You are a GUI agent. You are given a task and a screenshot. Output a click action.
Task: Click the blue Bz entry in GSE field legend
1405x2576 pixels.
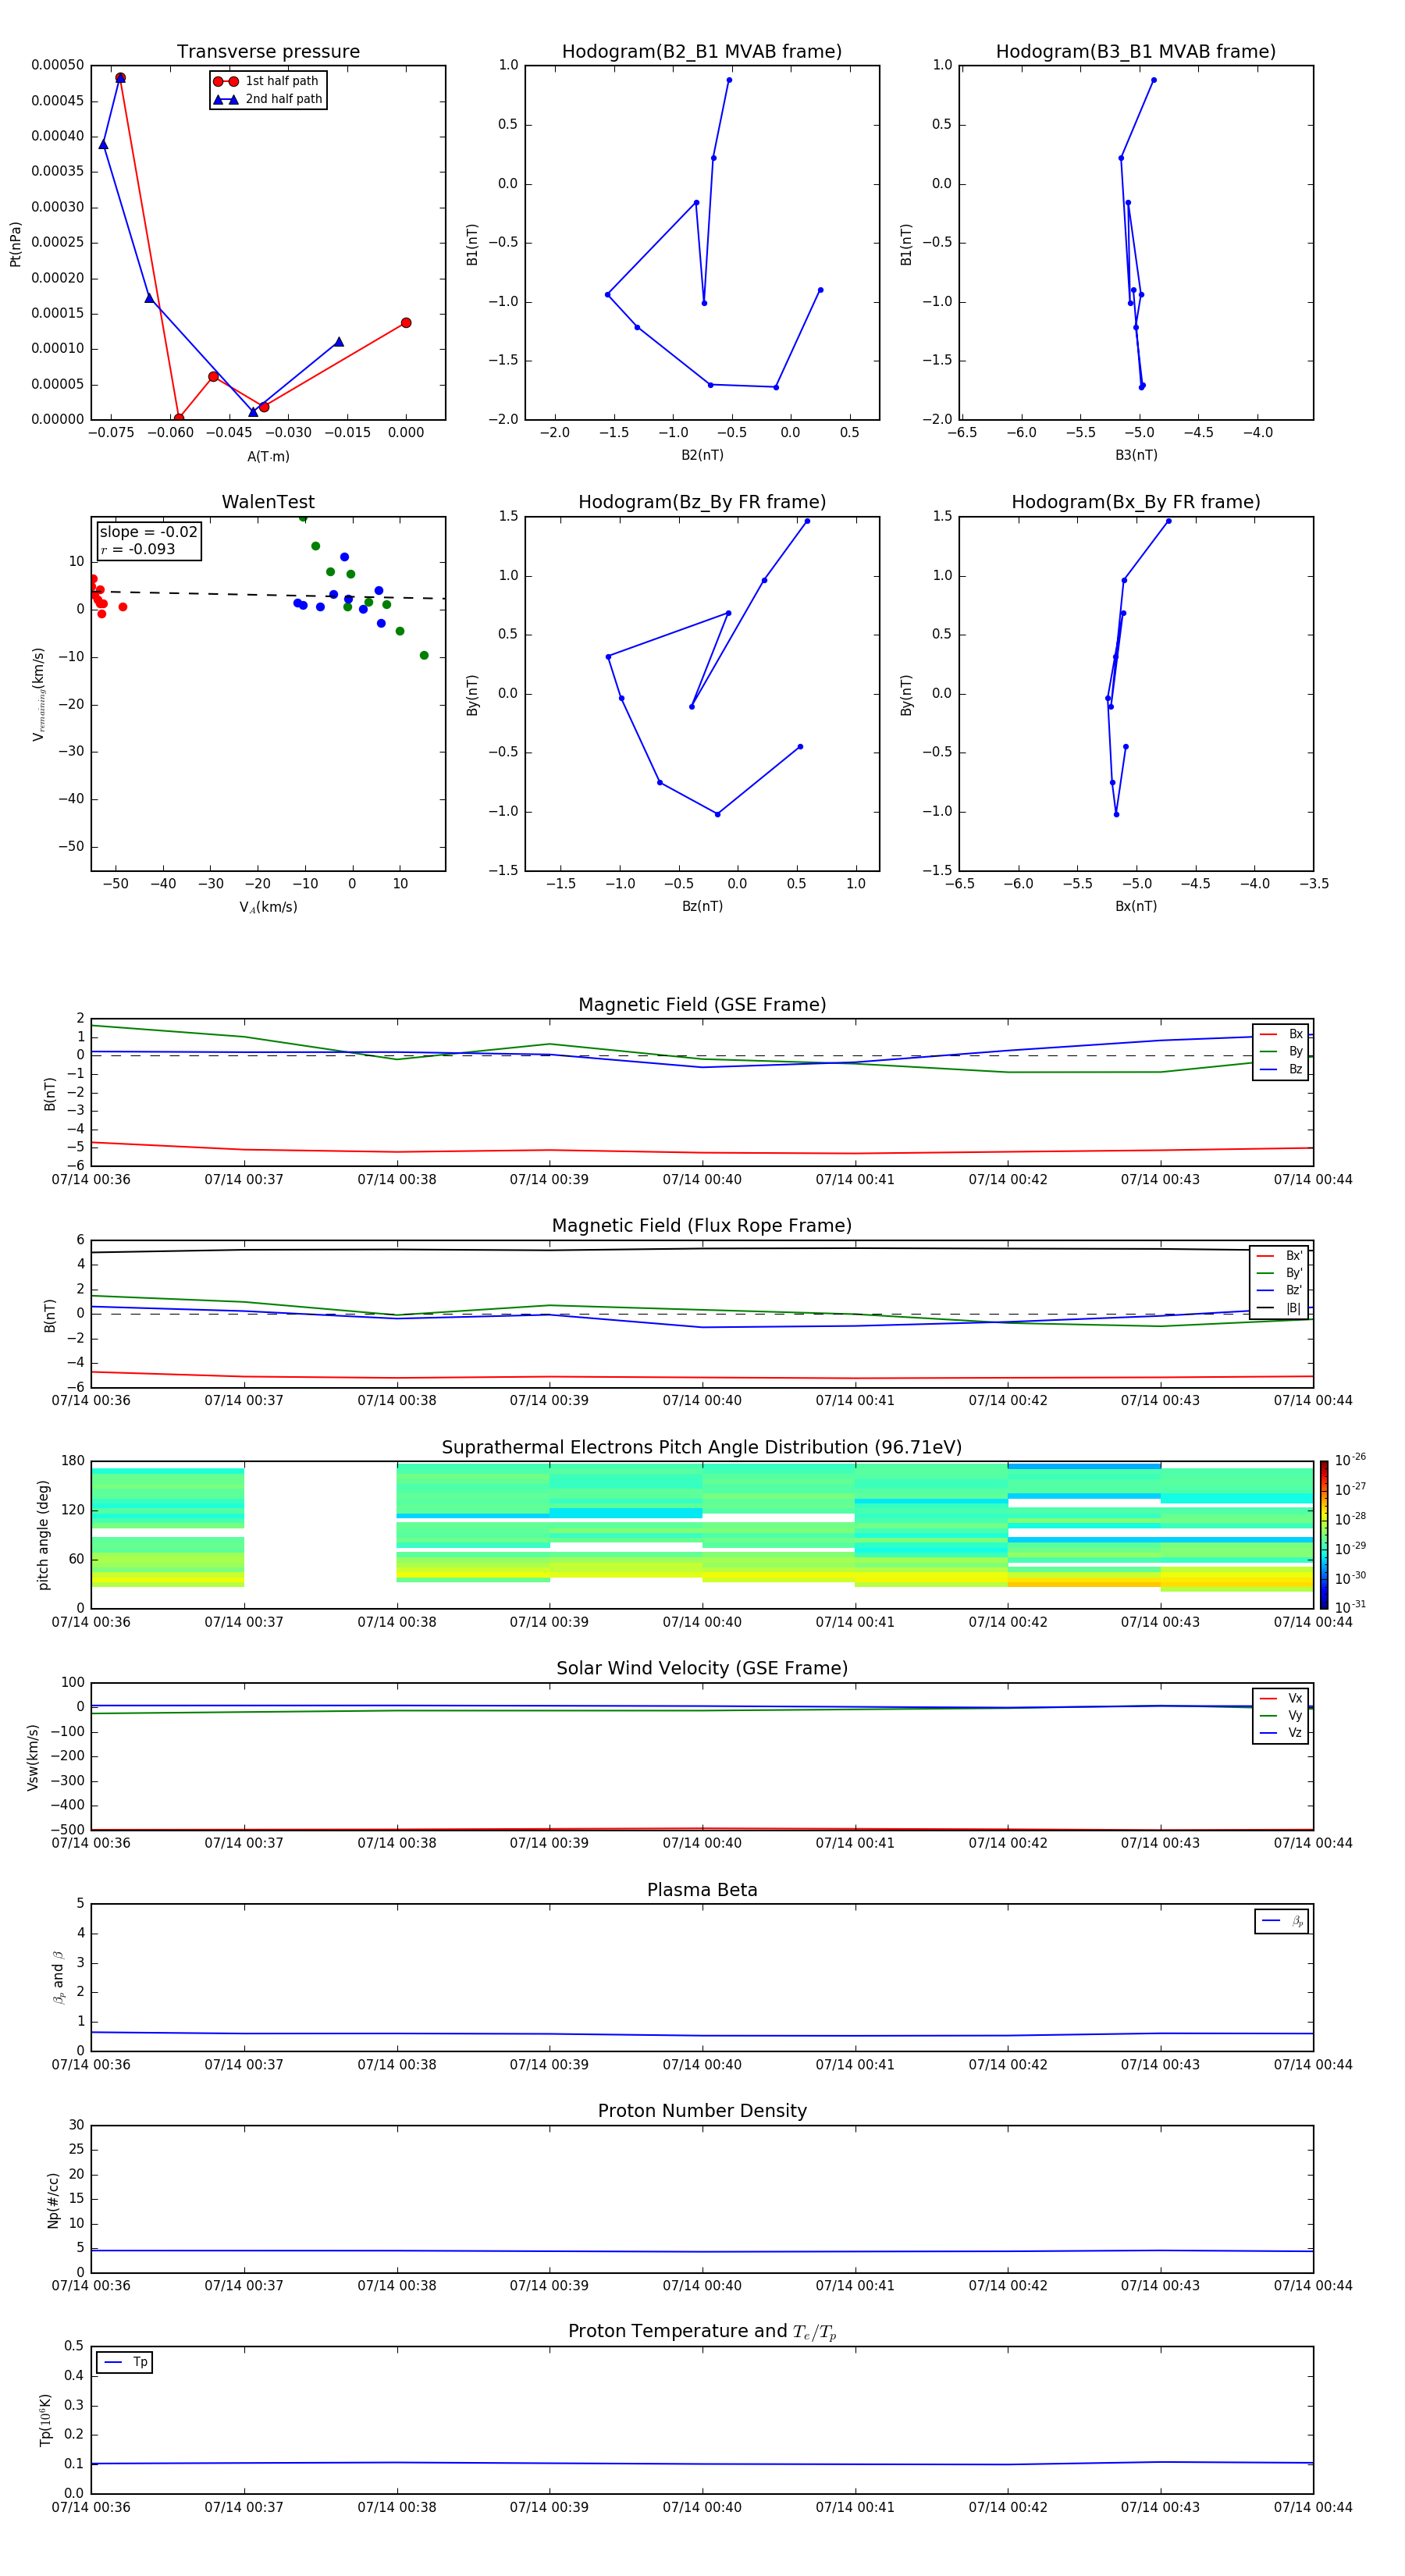coord(1281,1070)
